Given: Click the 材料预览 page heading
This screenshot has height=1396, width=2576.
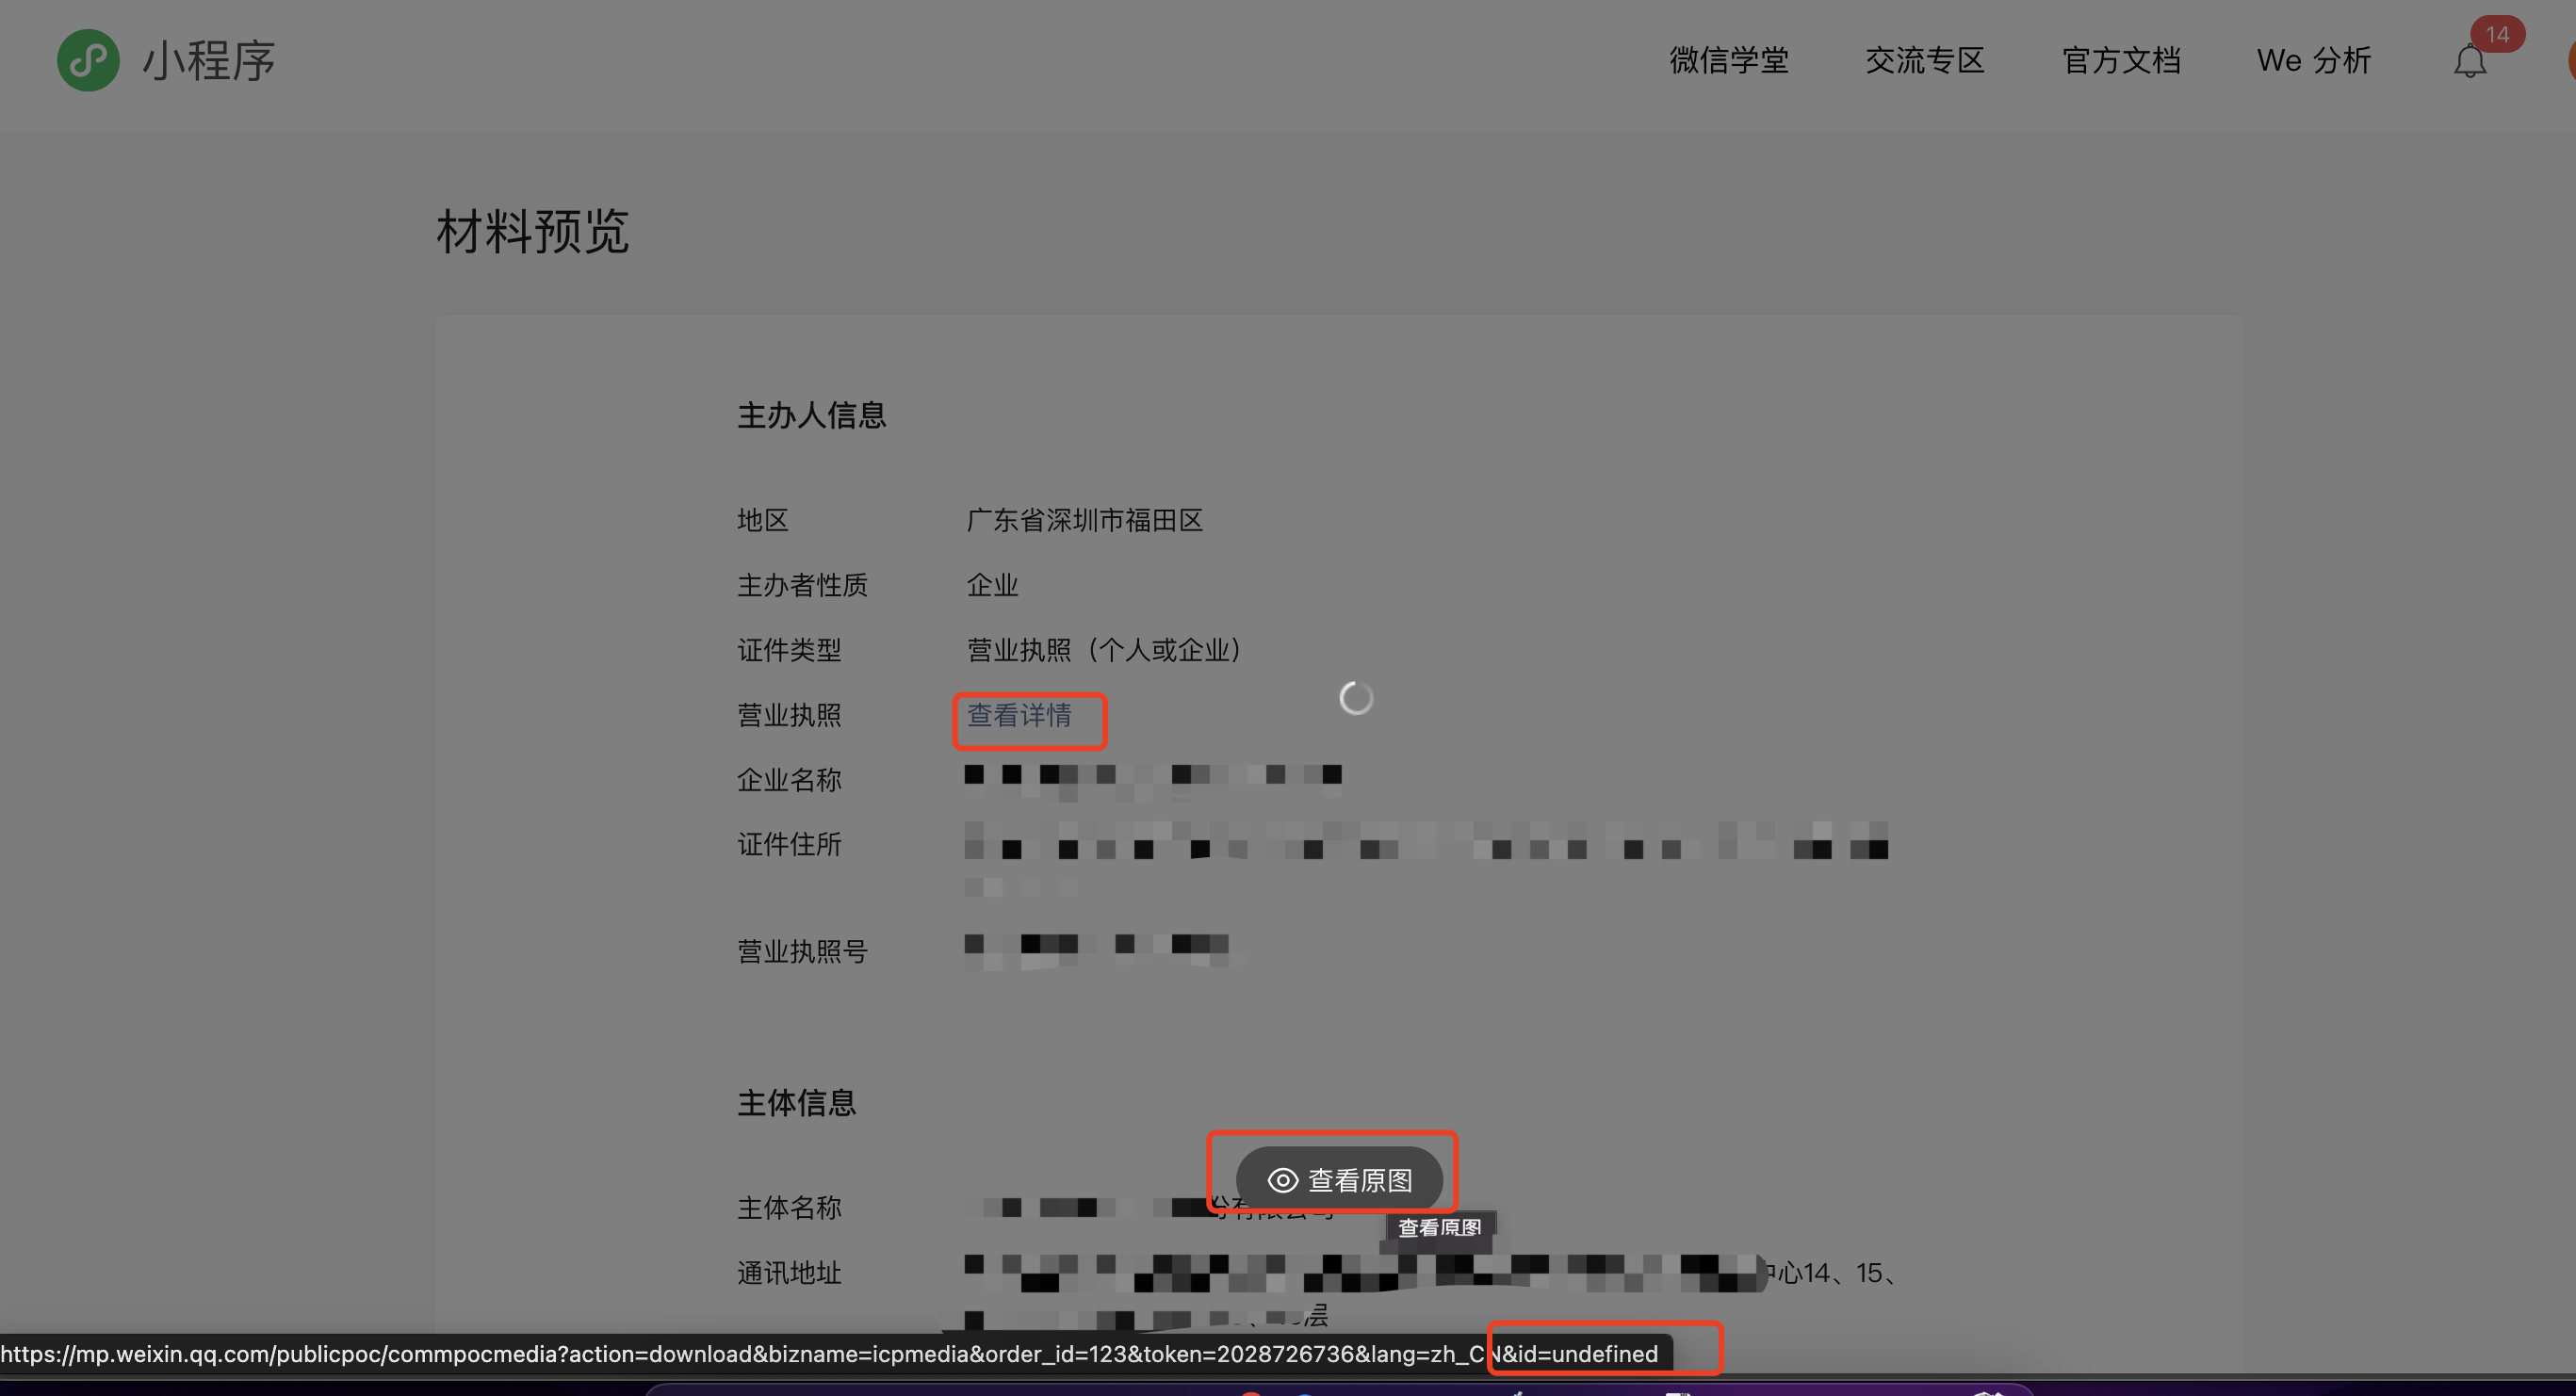Looking at the screenshot, I should (532, 232).
